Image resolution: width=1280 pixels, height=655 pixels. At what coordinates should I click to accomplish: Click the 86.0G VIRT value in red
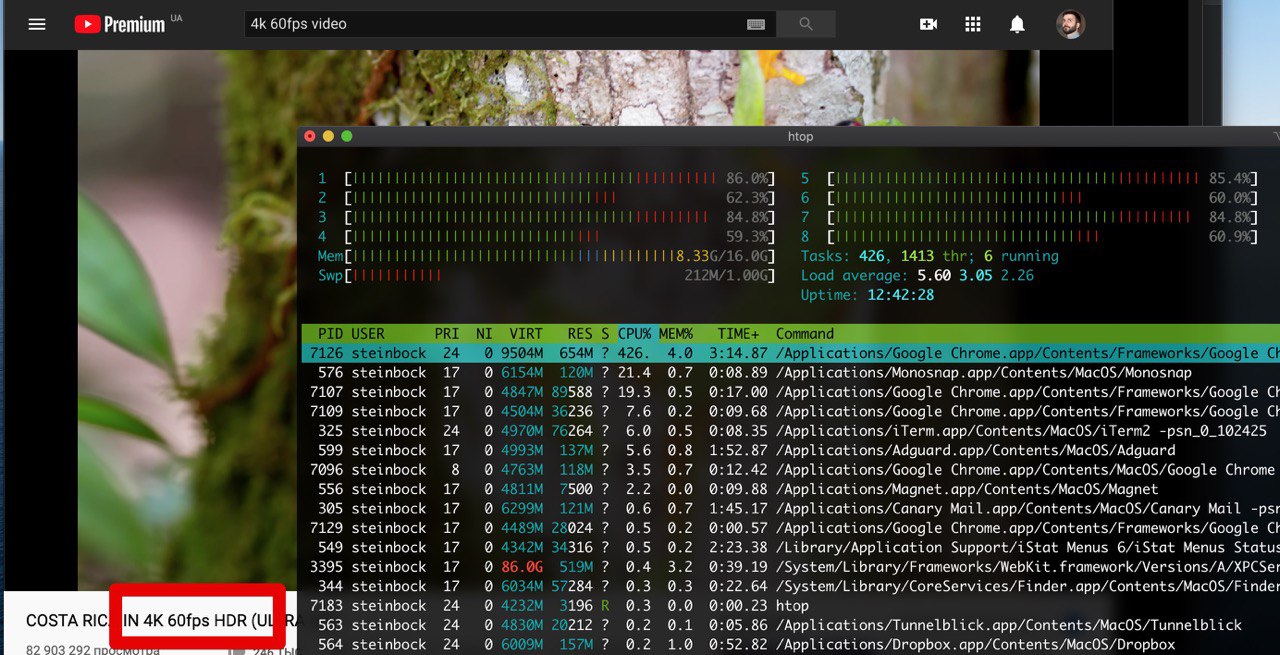(522, 567)
